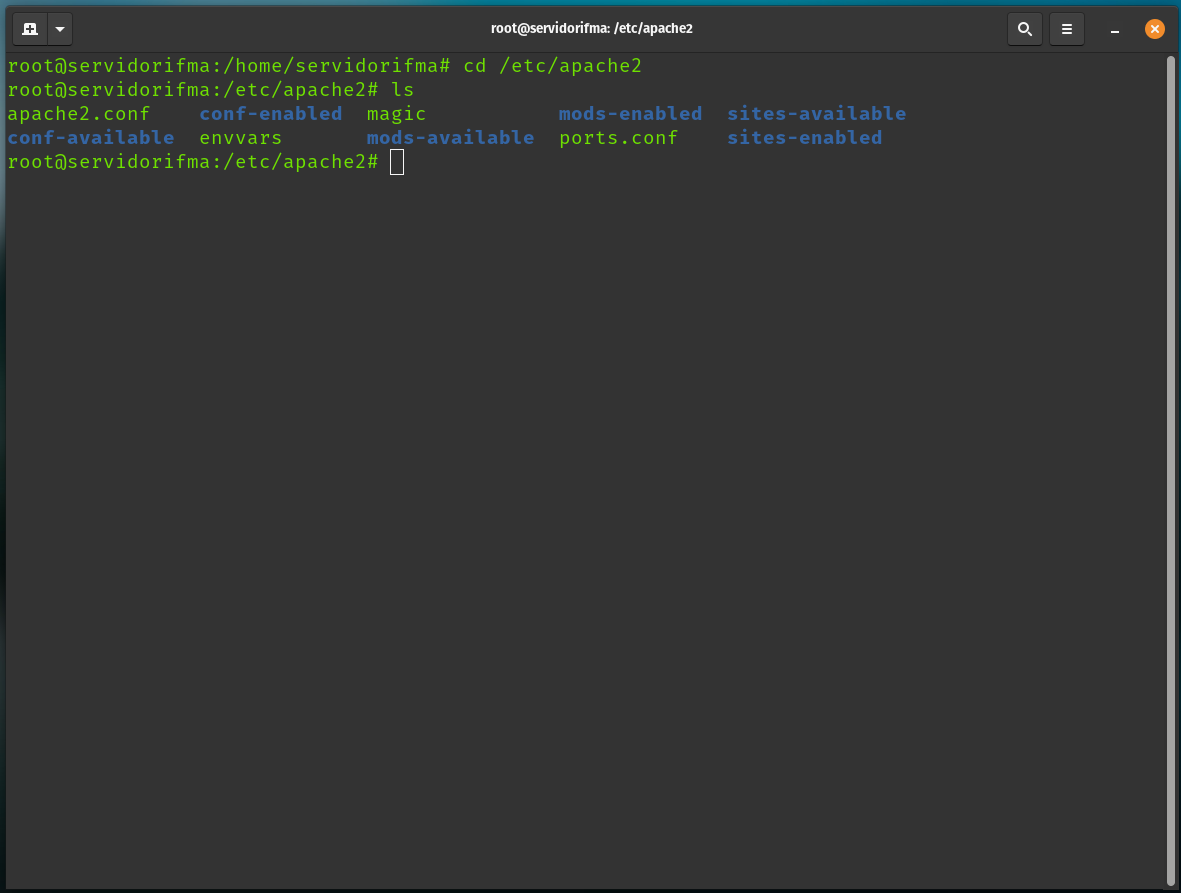Image resolution: width=1181 pixels, height=893 pixels.
Task: Select the sites-enabled directory name
Action: pyautogui.click(x=804, y=138)
